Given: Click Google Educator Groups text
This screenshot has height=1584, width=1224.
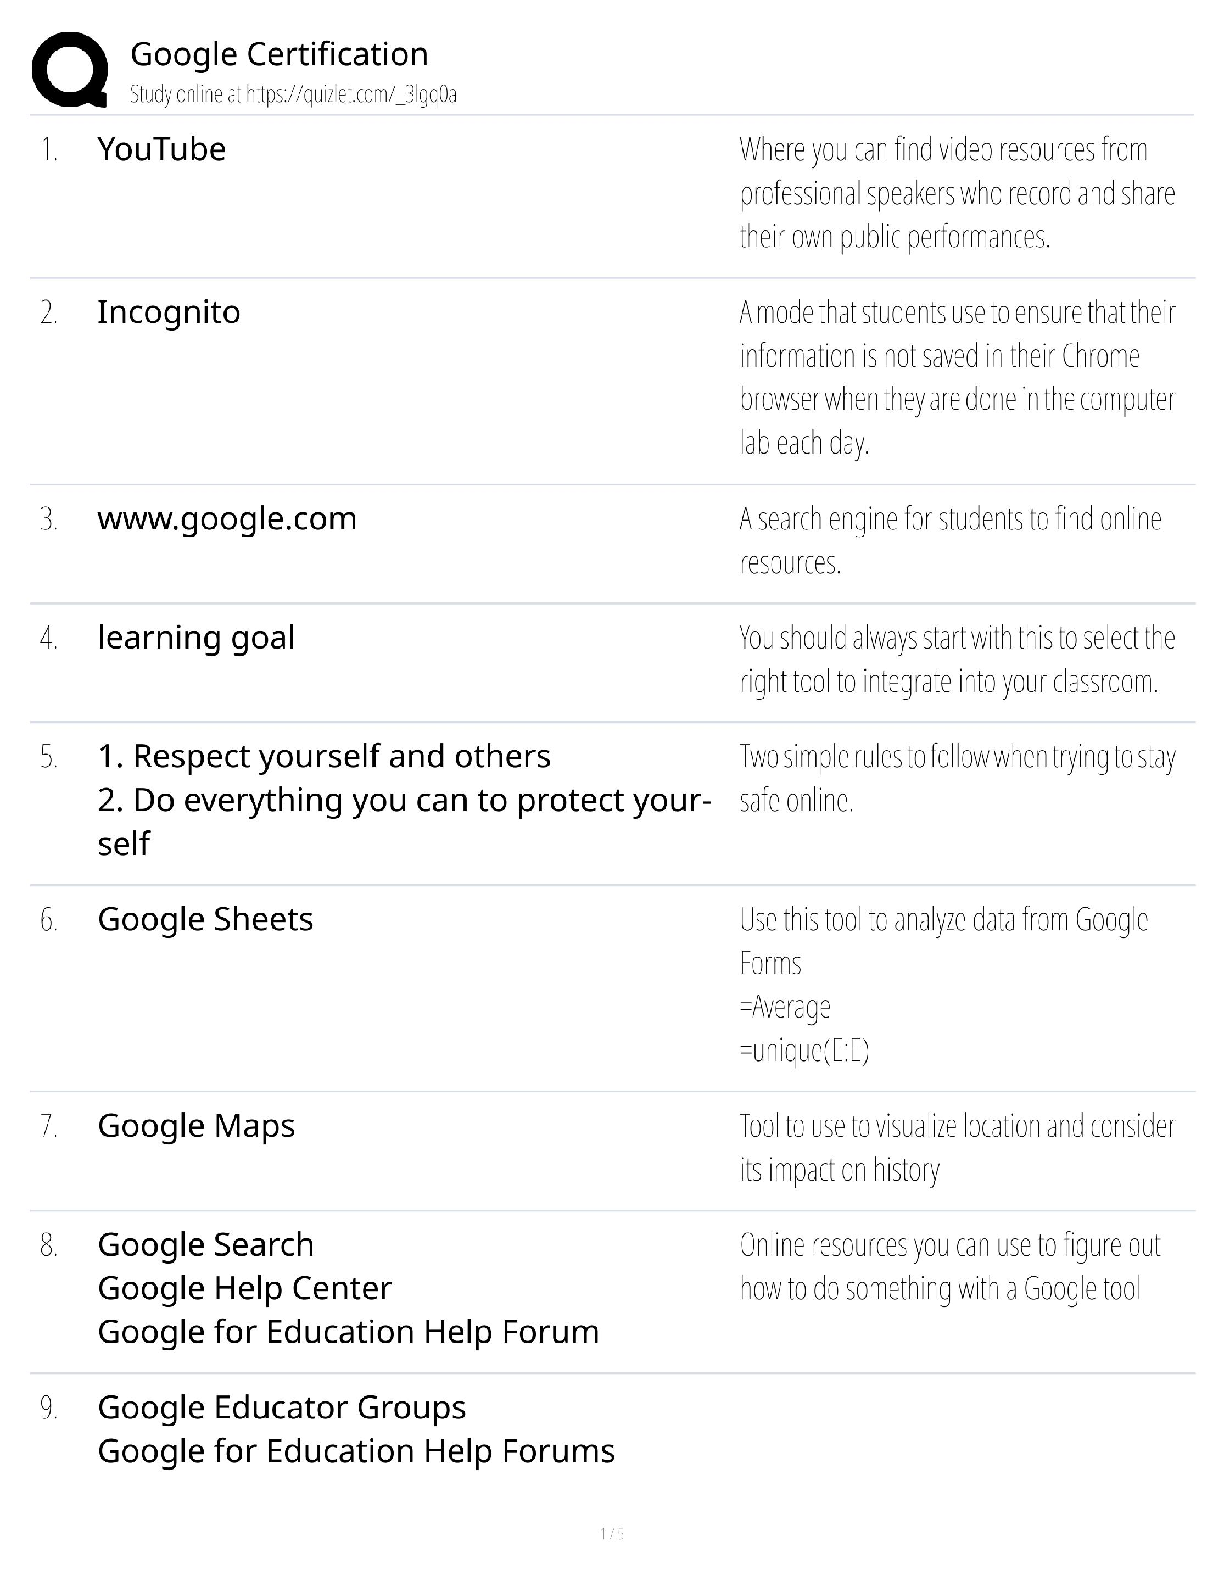Looking at the screenshot, I should 281,1408.
